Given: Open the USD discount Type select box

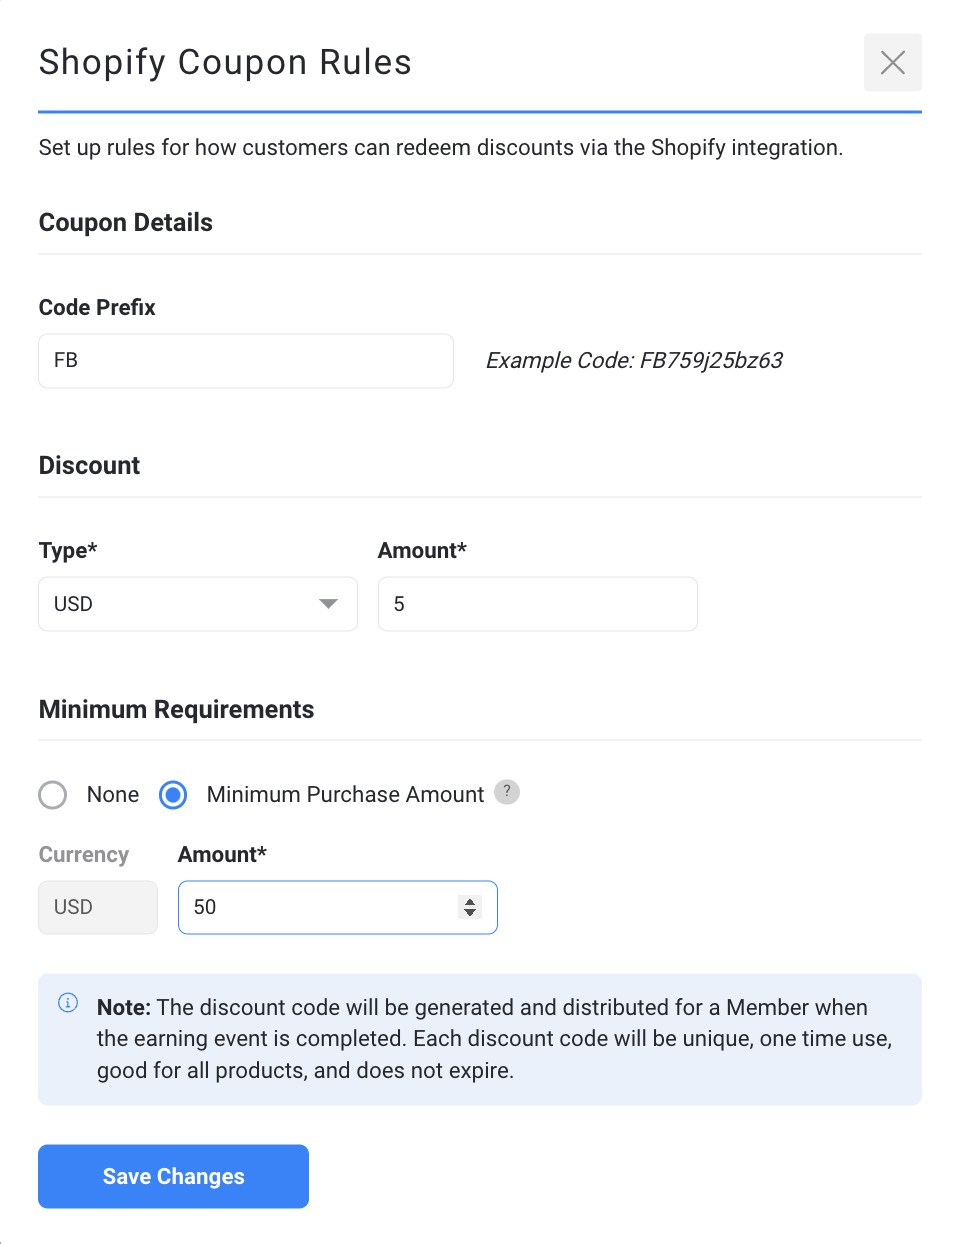Looking at the screenshot, I should [198, 604].
